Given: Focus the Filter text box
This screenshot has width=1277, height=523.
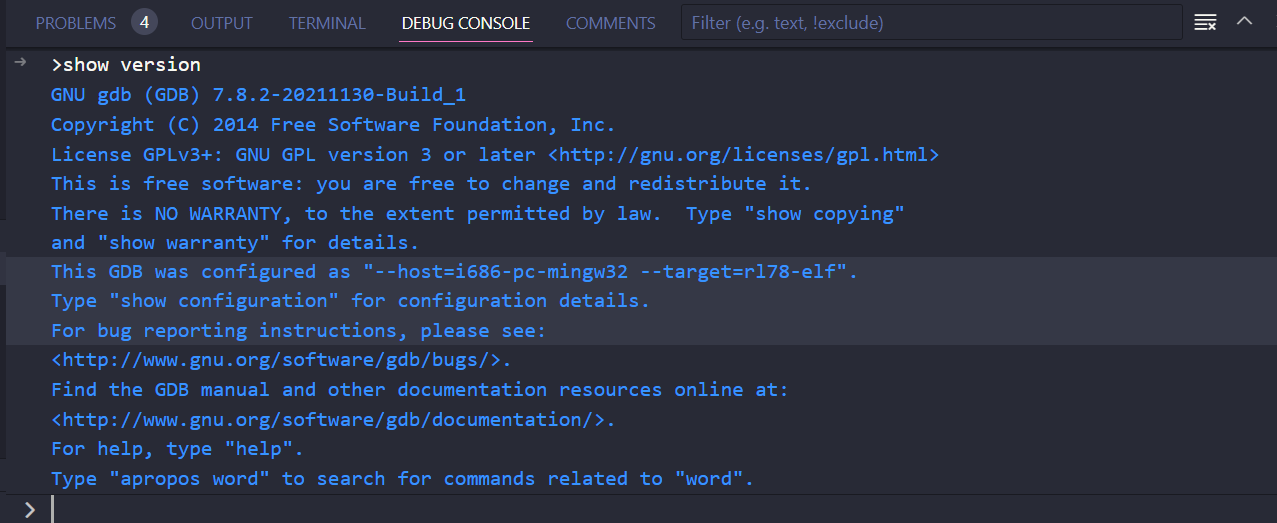Looking at the screenshot, I should 930,22.
